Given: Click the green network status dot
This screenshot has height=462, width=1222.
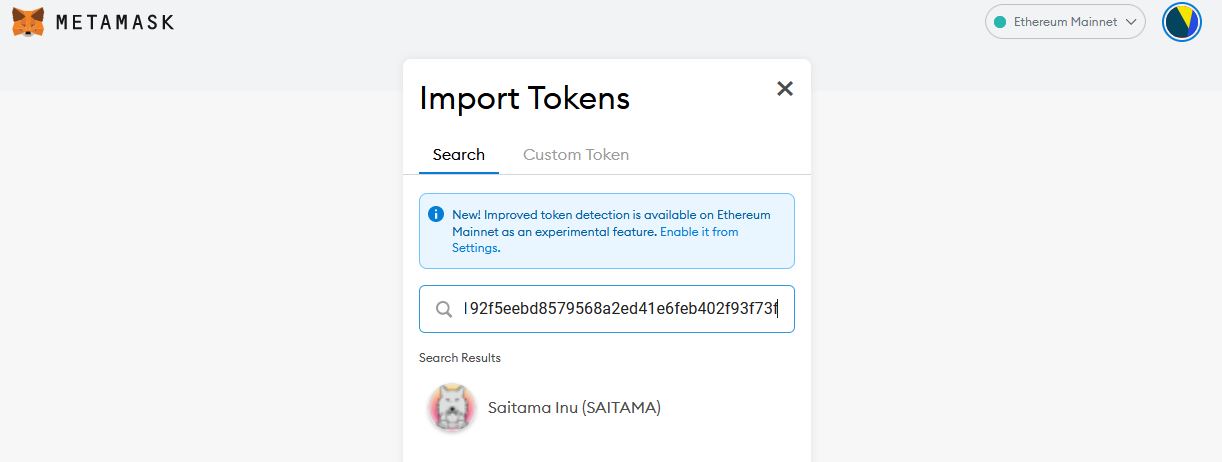Looking at the screenshot, I should (x=999, y=22).
